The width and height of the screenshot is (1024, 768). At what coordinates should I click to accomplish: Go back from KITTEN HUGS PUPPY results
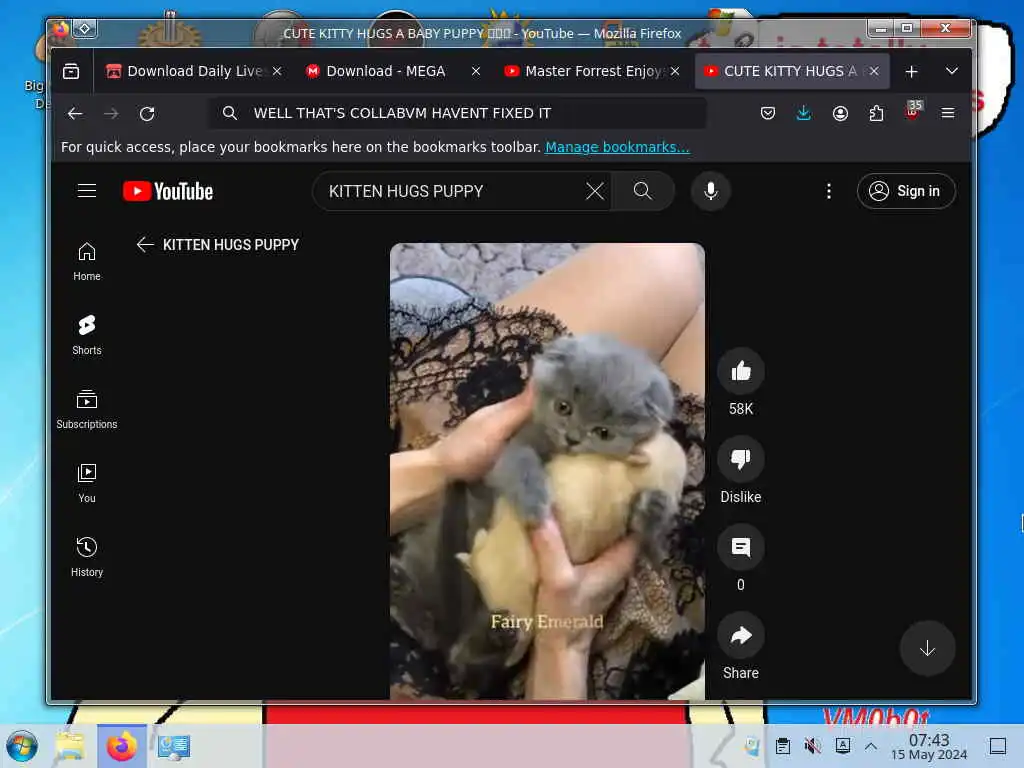point(145,245)
